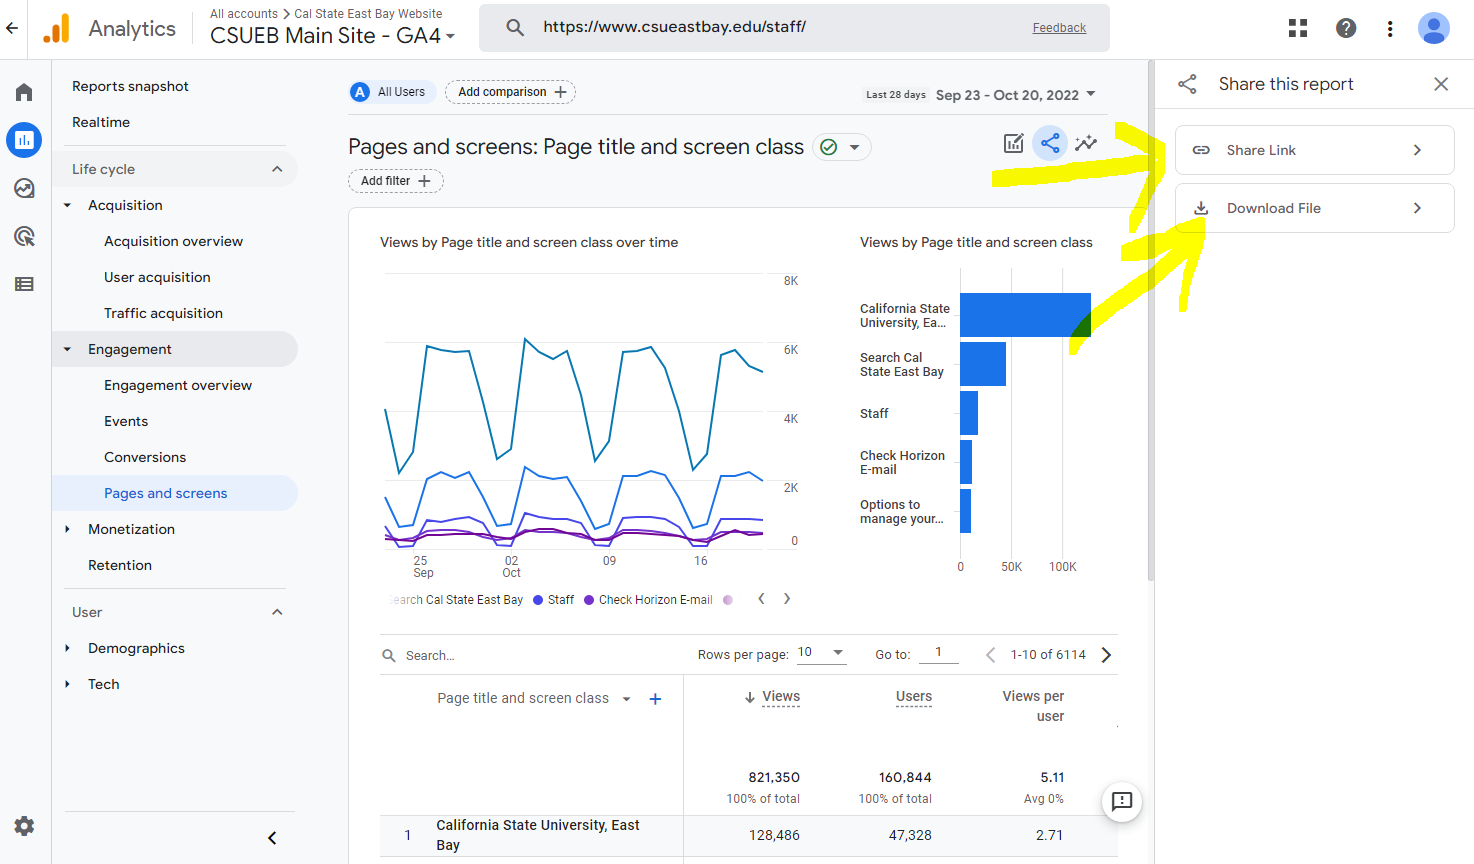The height and width of the screenshot is (864, 1474).
Task: Expand the Monetization group
Action: click(67, 529)
